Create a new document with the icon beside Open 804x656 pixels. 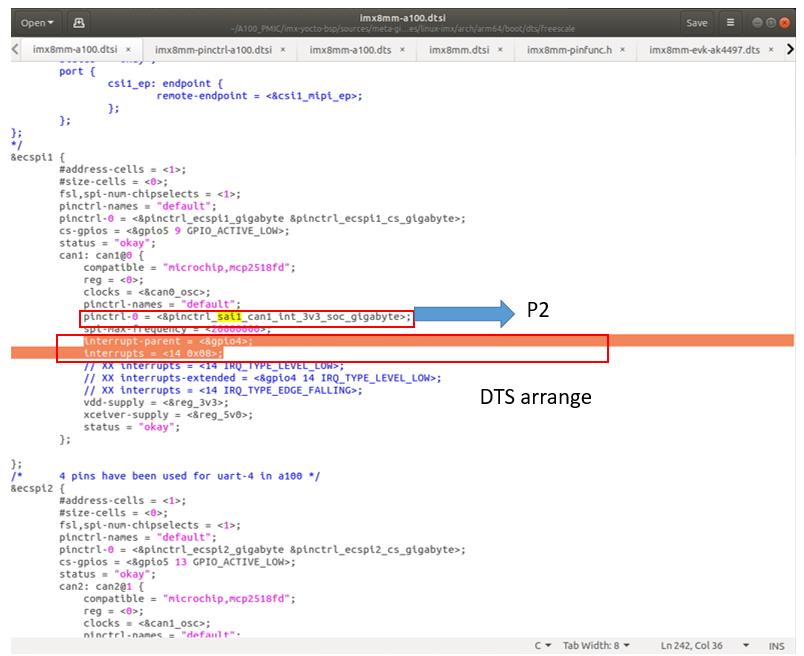[78, 23]
